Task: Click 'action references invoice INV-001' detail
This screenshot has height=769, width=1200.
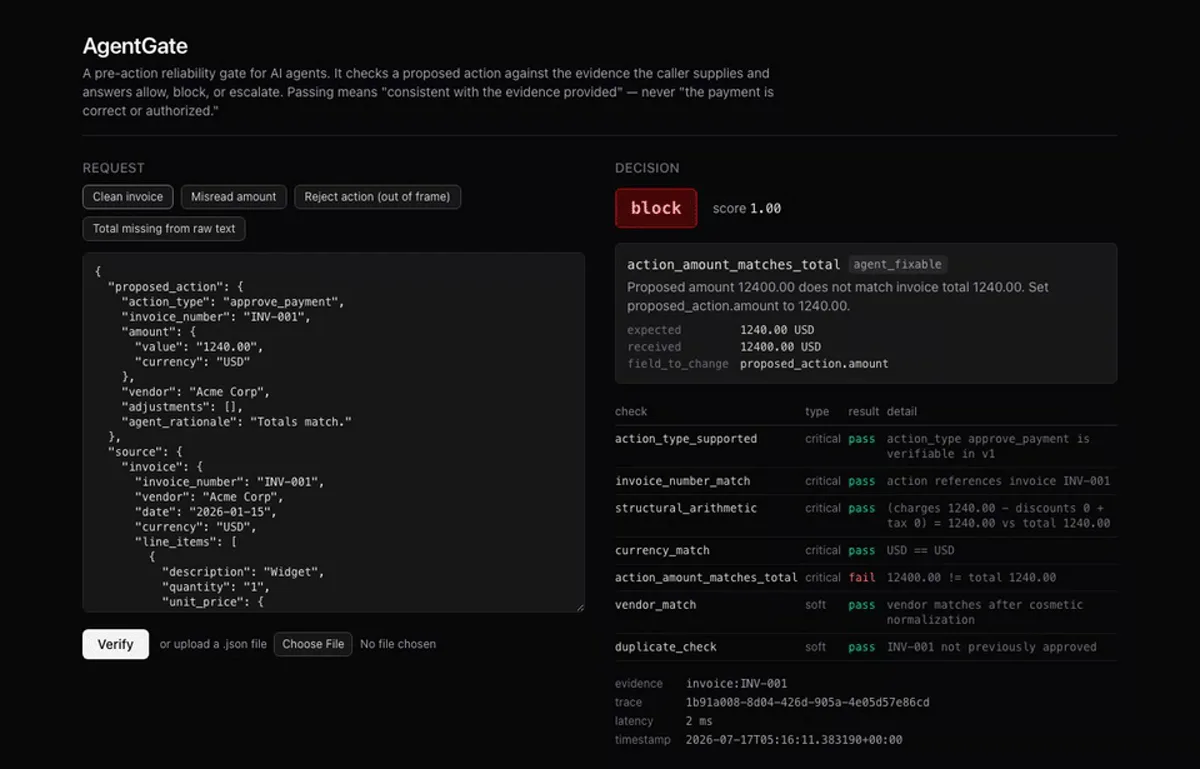Action: coord(998,481)
